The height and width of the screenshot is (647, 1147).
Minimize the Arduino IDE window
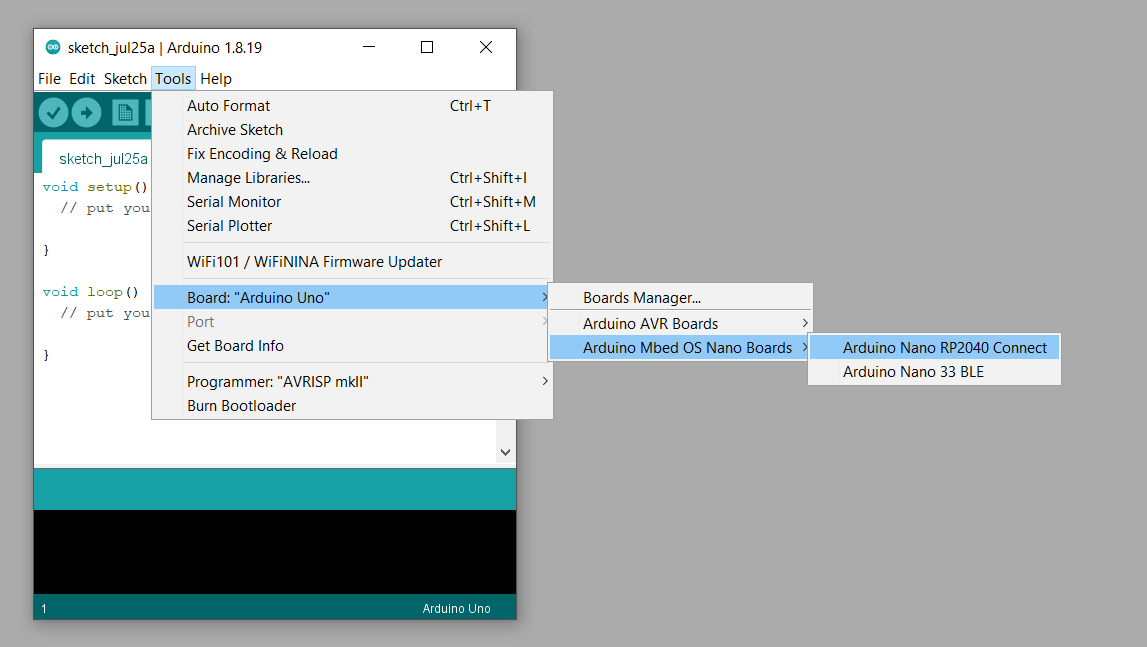click(369, 47)
